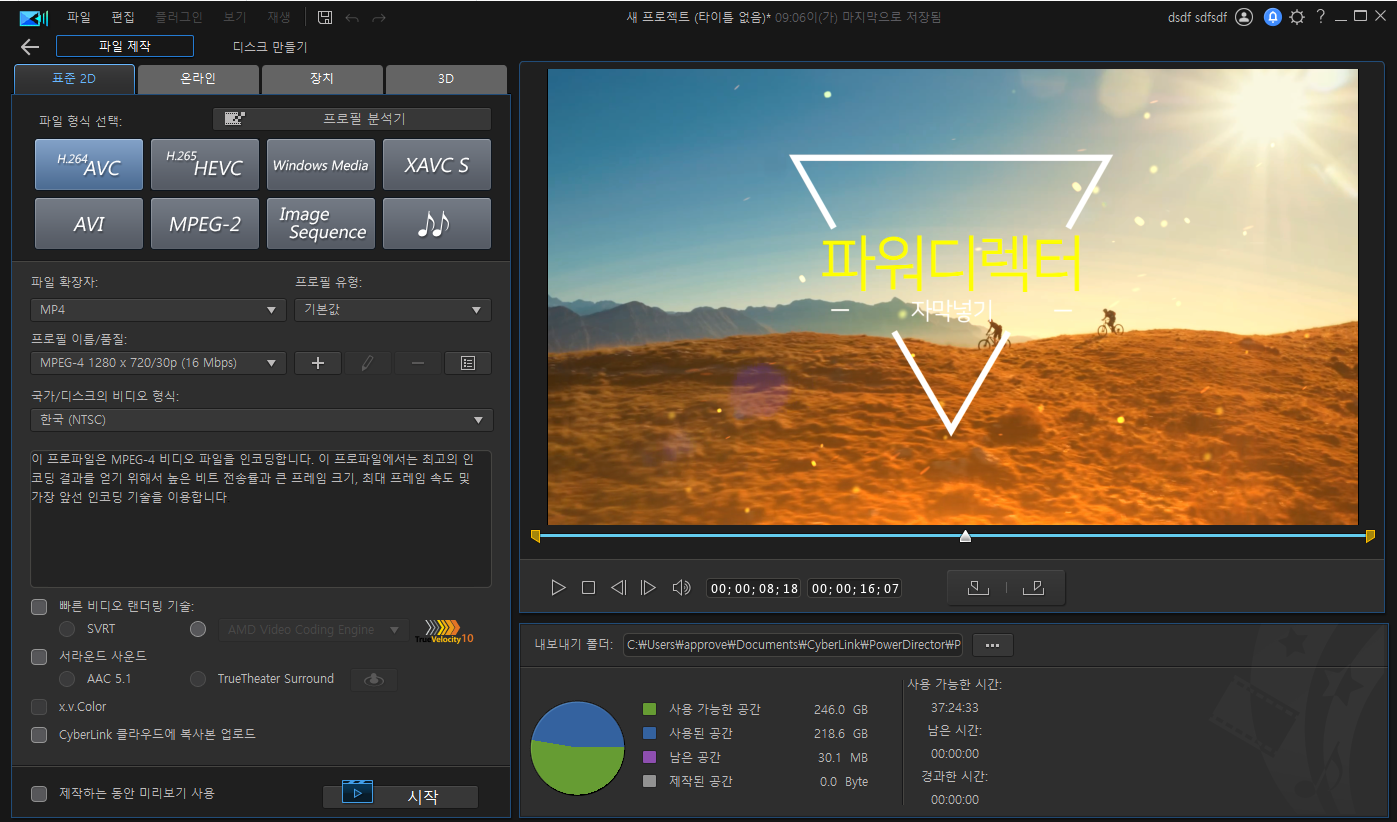Check the 서라운드 사운드 option

[x=39, y=657]
